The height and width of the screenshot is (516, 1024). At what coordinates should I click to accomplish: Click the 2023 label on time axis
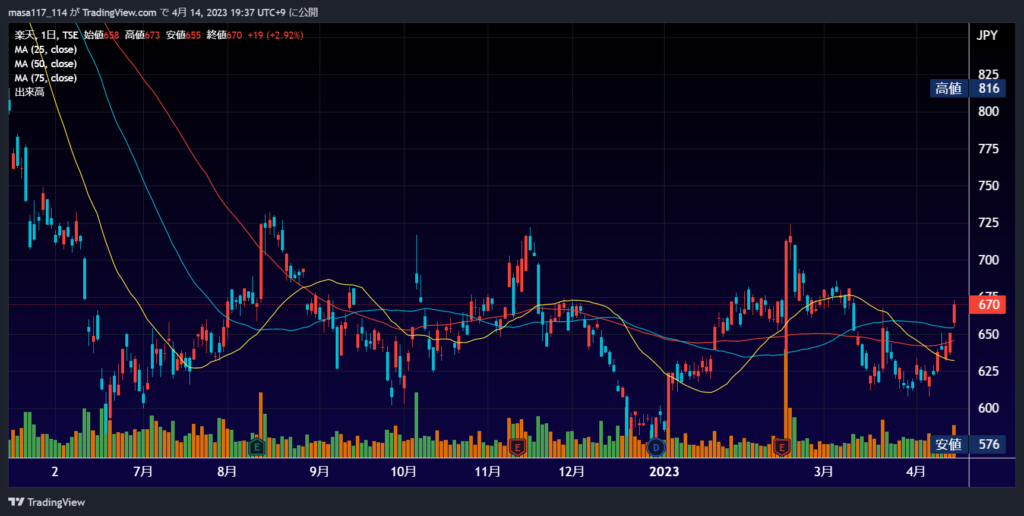click(x=664, y=472)
